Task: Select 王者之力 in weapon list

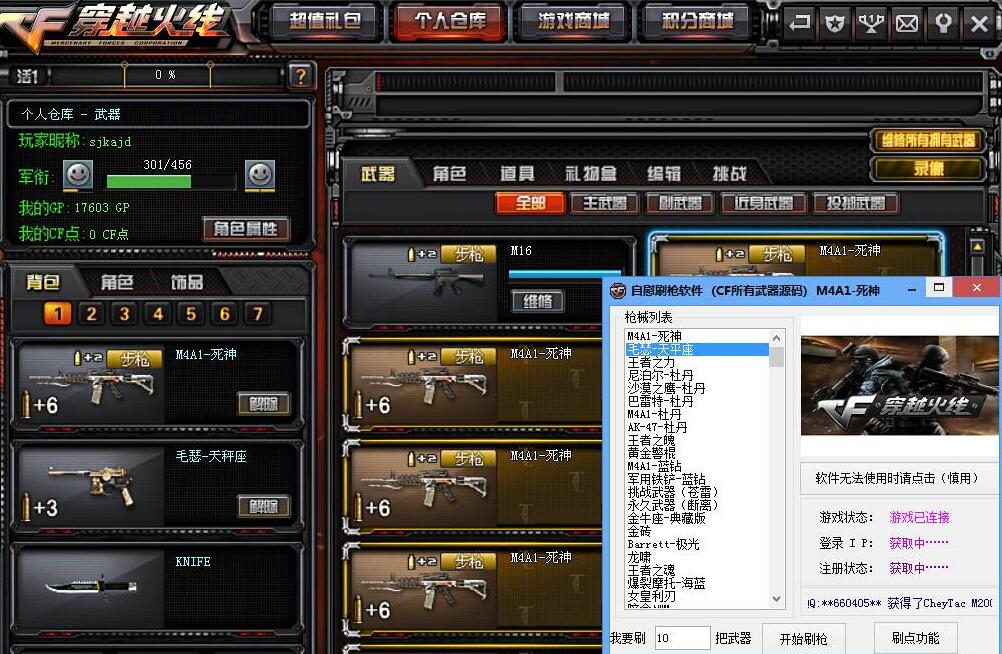Action: 697,362
